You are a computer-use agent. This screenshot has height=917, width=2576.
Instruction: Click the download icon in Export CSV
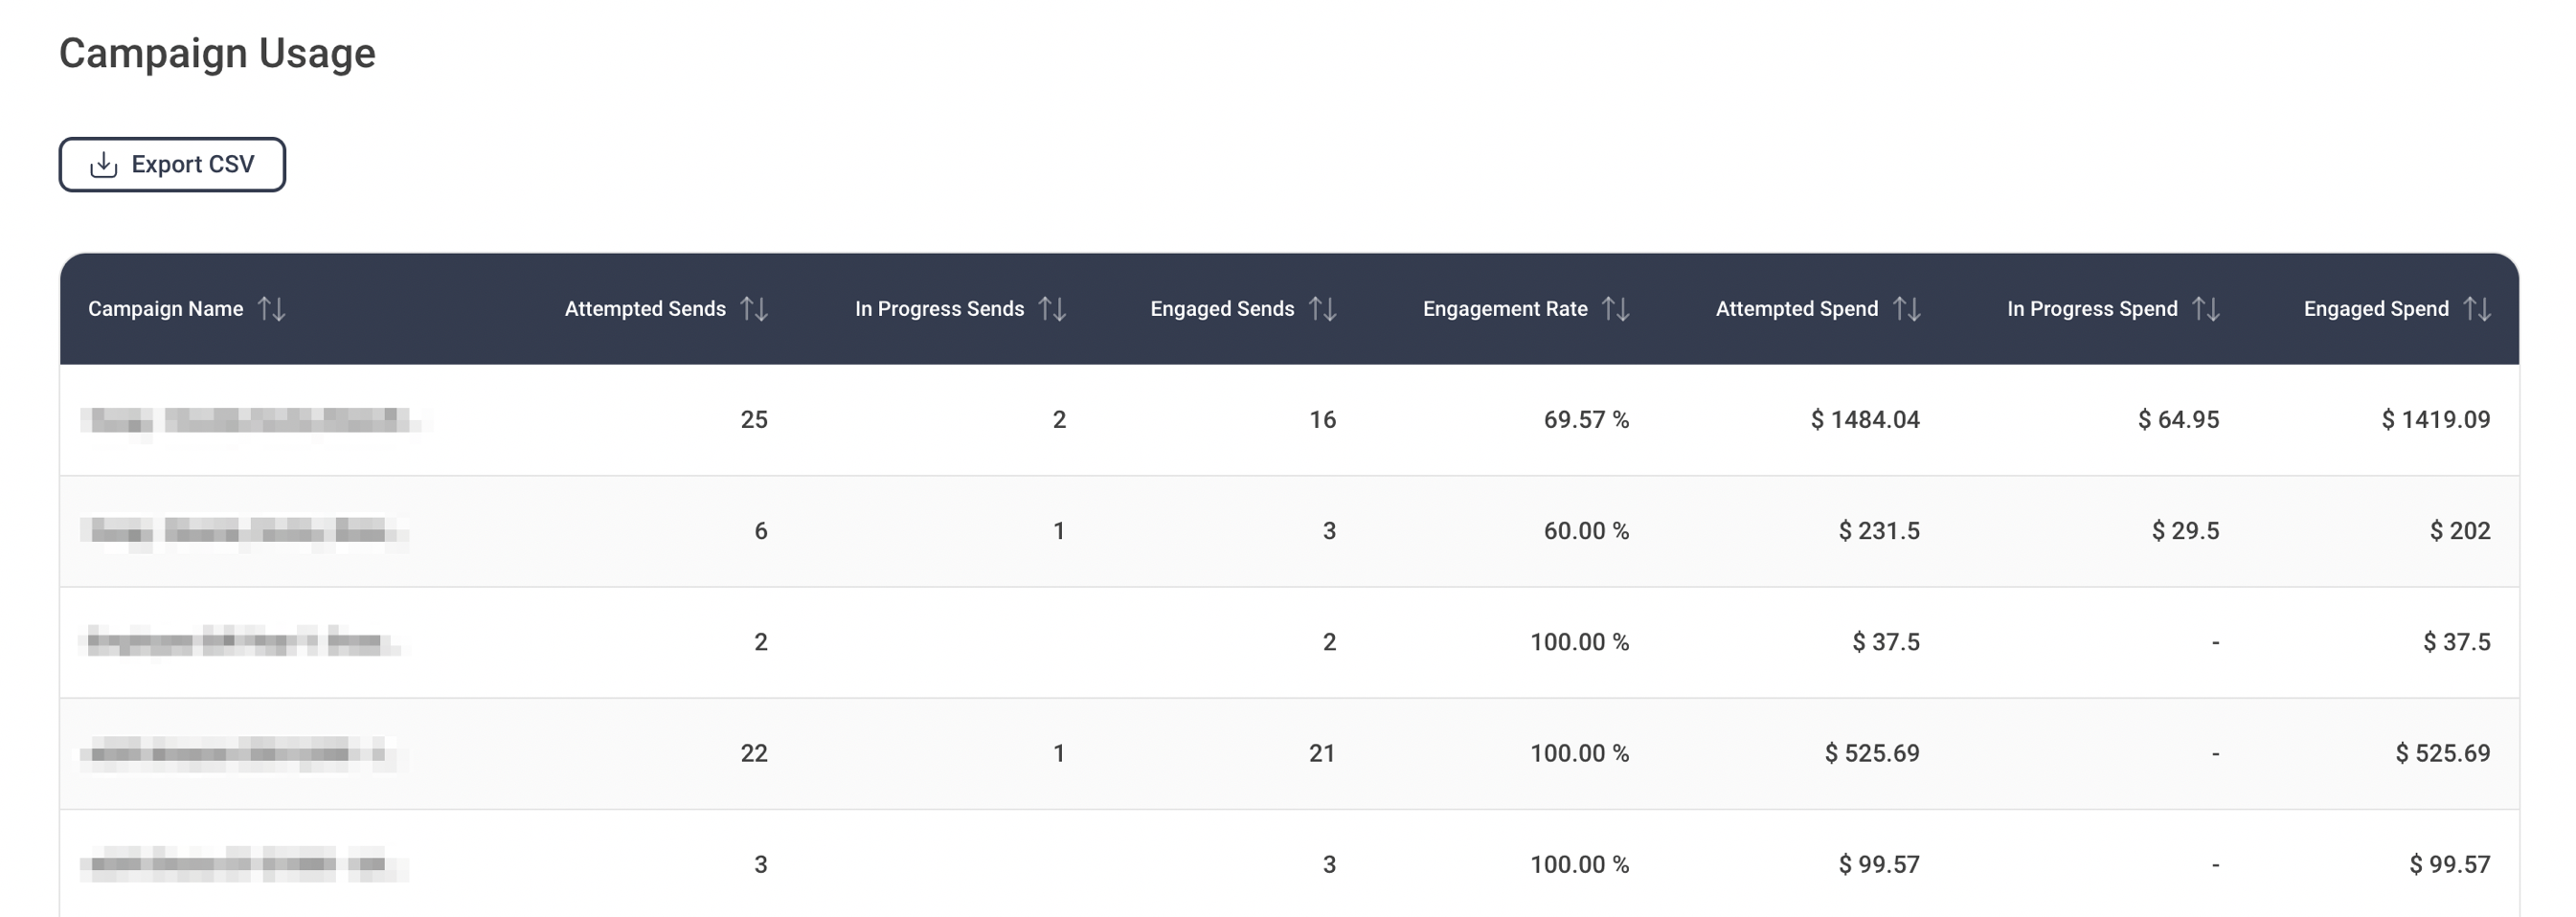click(x=104, y=165)
